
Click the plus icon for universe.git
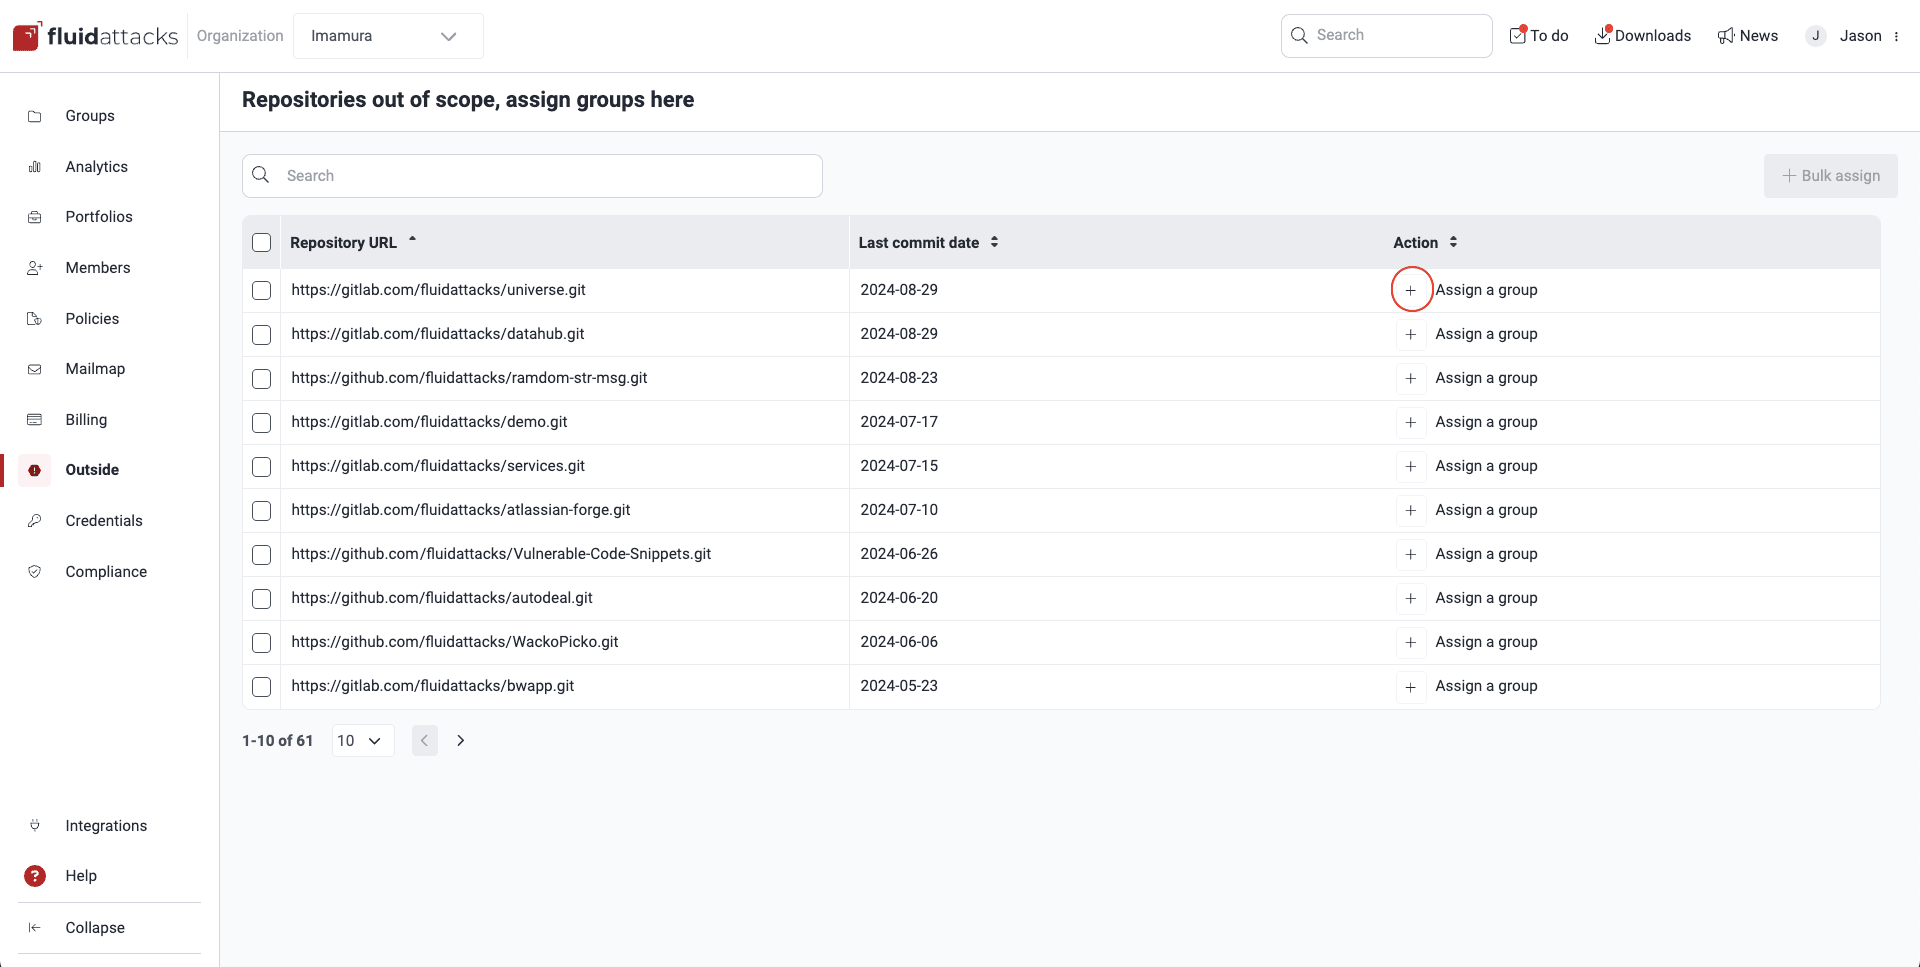[x=1411, y=290]
